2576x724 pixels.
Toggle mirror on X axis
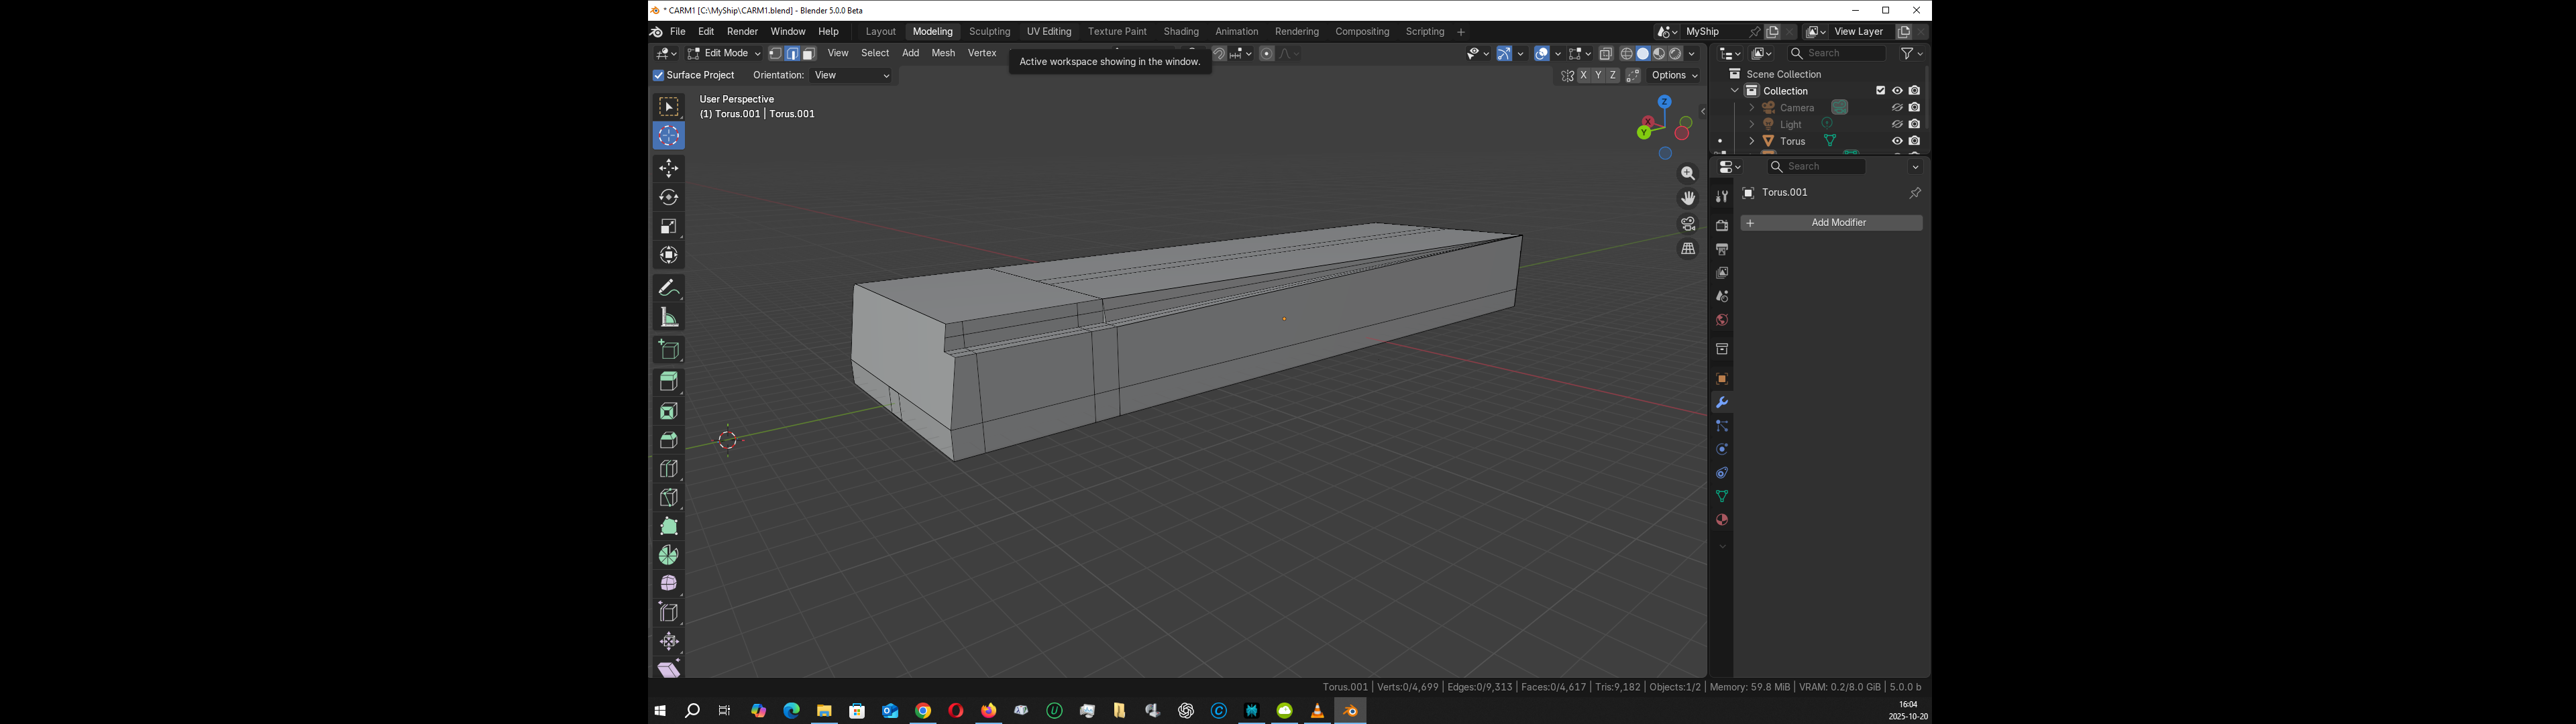point(1583,76)
